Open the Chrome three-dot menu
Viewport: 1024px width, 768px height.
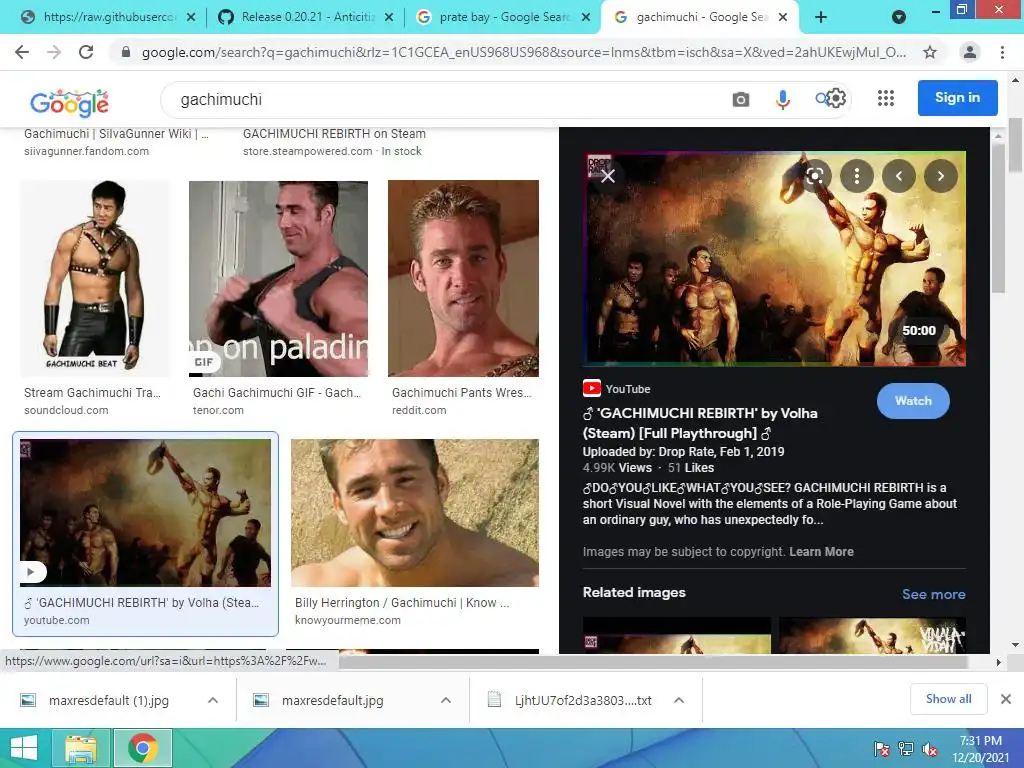point(1002,52)
